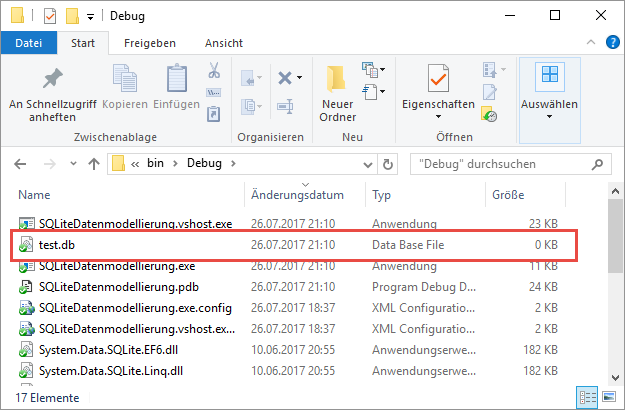Click the Einfügen clipboard icon
Viewport: 625px width, 410px height.
point(177,78)
